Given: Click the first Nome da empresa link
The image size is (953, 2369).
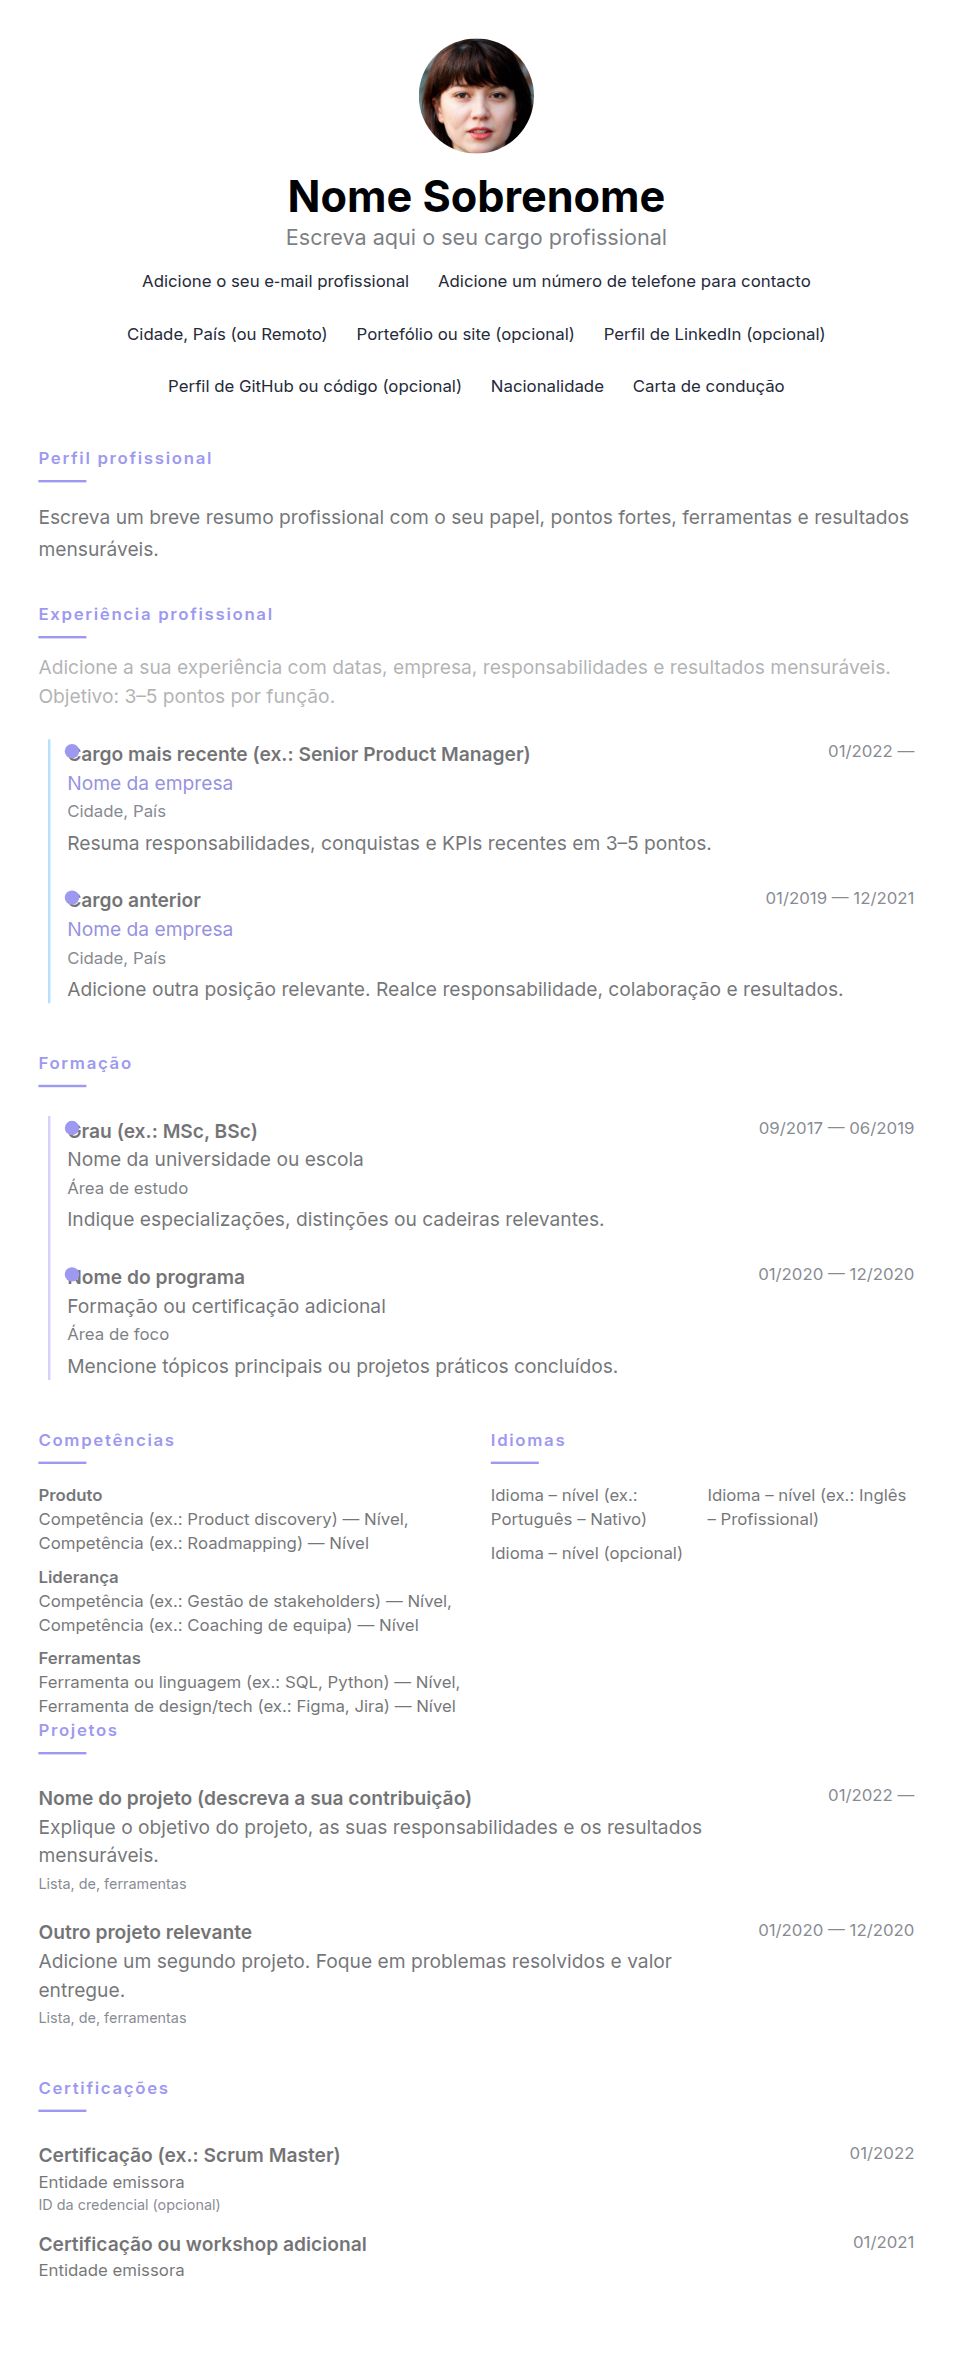Looking at the screenshot, I should (150, 783).
